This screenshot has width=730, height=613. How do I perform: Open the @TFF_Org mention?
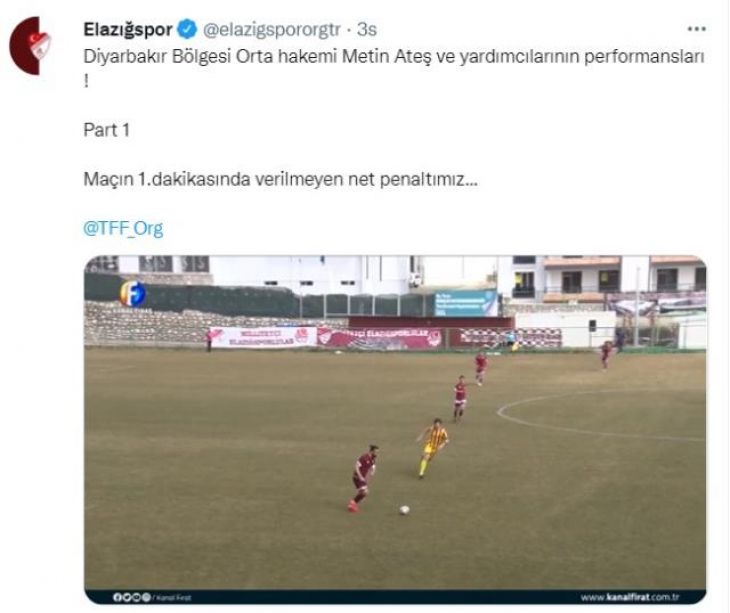123,229
